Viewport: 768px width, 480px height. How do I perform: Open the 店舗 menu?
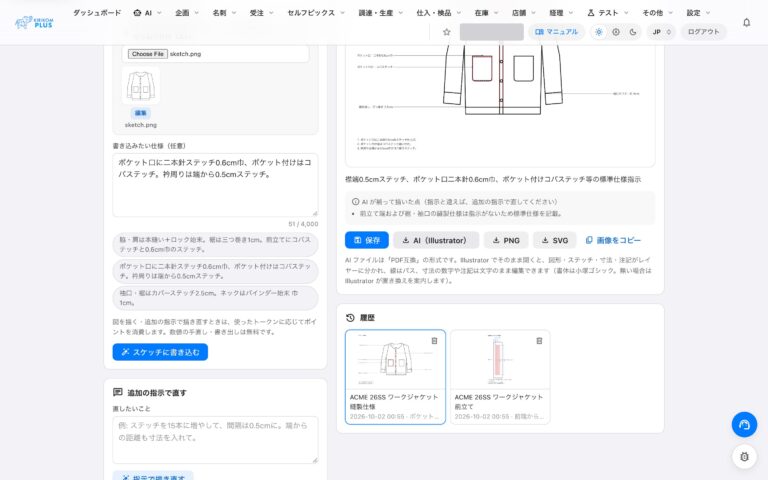click(x=524, y=13)
